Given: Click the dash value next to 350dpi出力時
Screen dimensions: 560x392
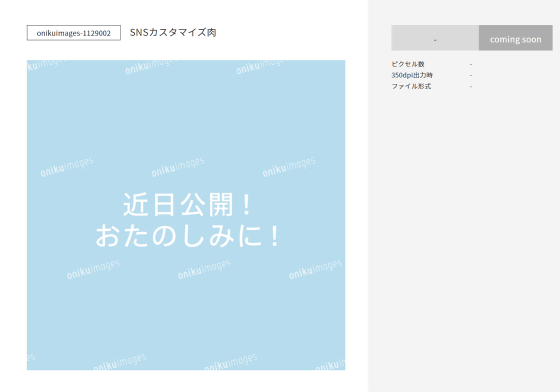Looking at the screenshot, I should [x=471, y=76].
